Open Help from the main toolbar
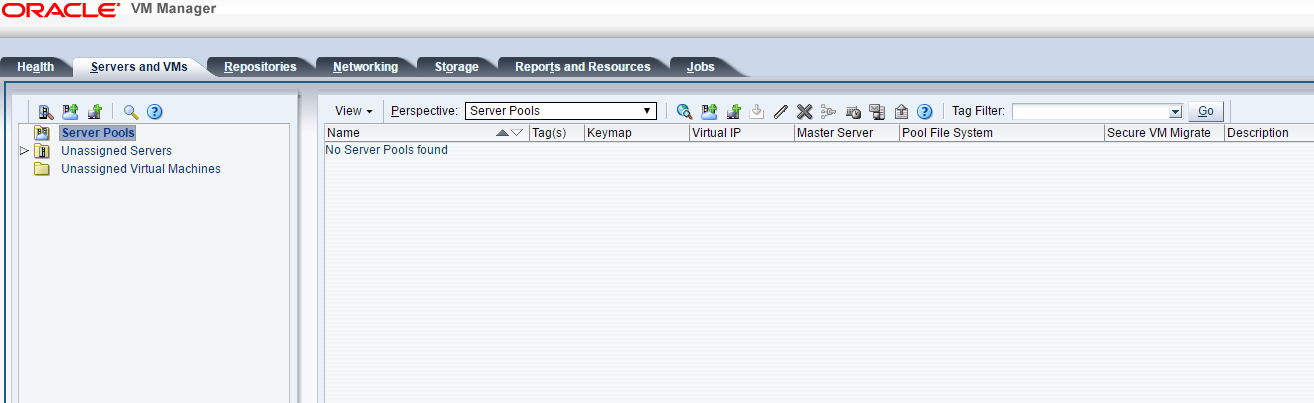This screenshot has height=403, width=1314. [925, 111]
